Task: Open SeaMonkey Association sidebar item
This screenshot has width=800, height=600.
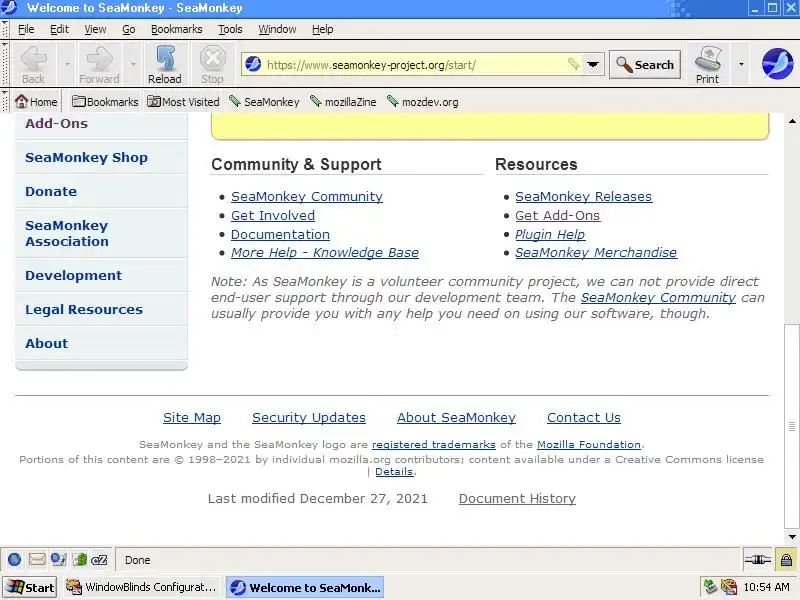Action: [67, 233]
